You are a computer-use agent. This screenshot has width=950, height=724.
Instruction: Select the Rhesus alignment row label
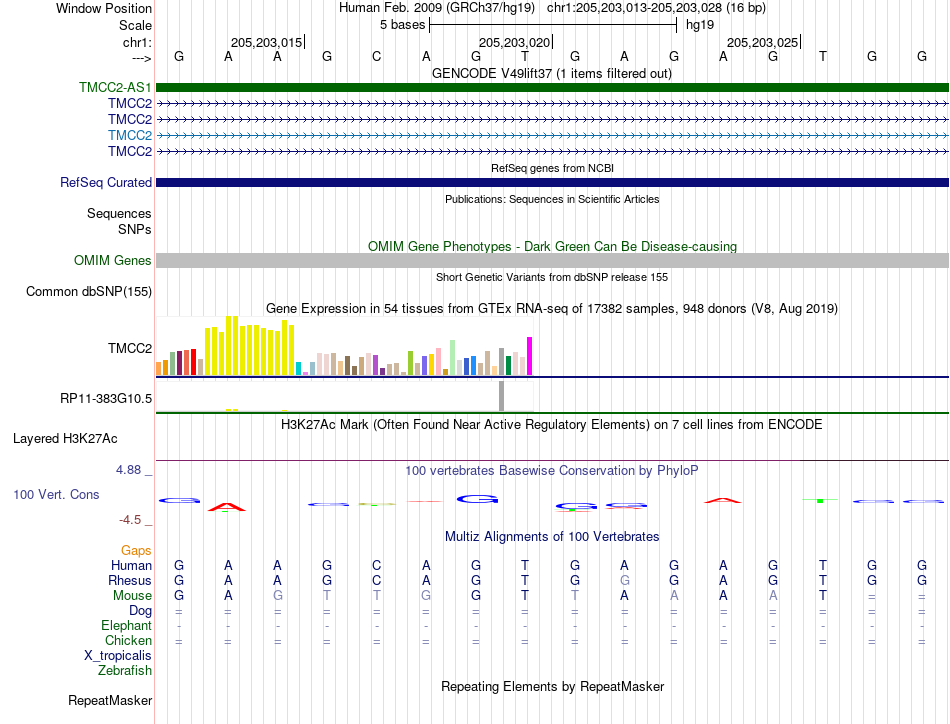click(x=130, y=580)
